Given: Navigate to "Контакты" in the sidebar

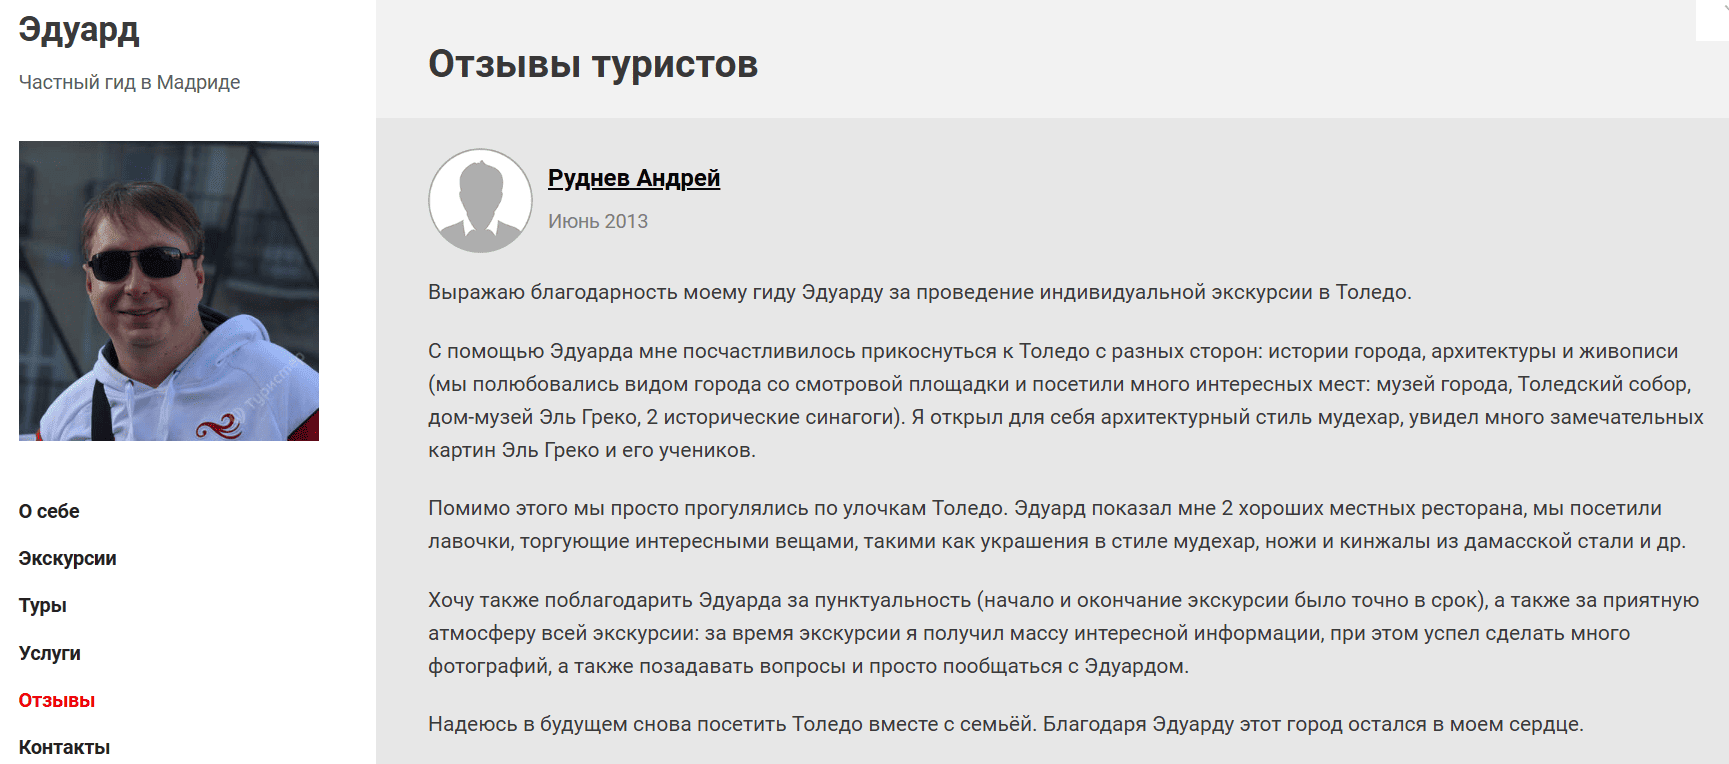Looking at the screenshot, I should point(64,747).
